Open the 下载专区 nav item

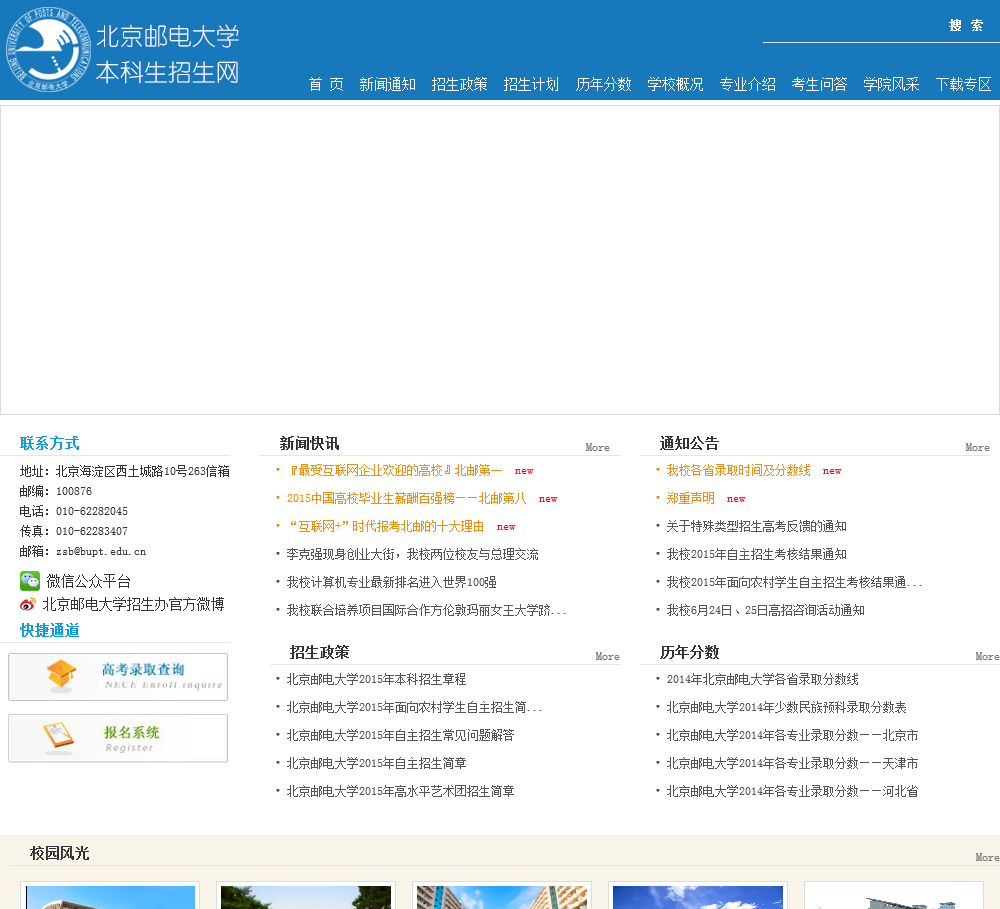coord(964,84)
